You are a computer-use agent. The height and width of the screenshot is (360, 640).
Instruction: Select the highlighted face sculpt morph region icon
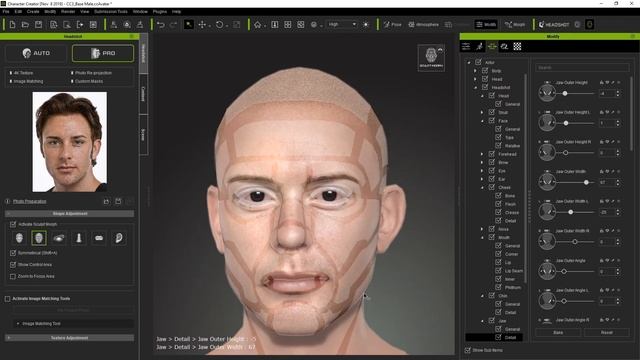click(x=39, y=238)
